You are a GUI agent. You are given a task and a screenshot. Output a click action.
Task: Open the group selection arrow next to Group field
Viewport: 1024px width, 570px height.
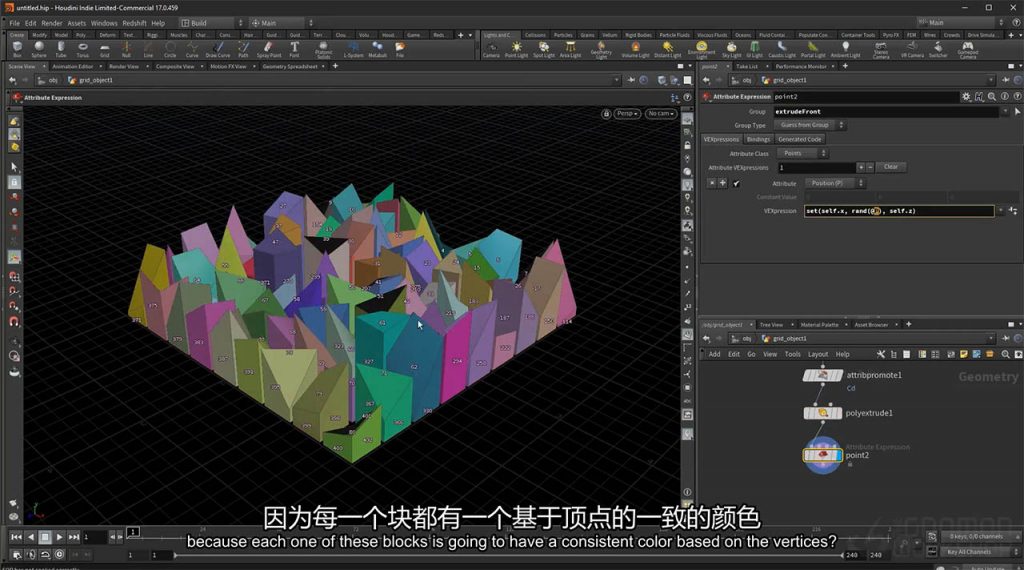pos(1017,112)
